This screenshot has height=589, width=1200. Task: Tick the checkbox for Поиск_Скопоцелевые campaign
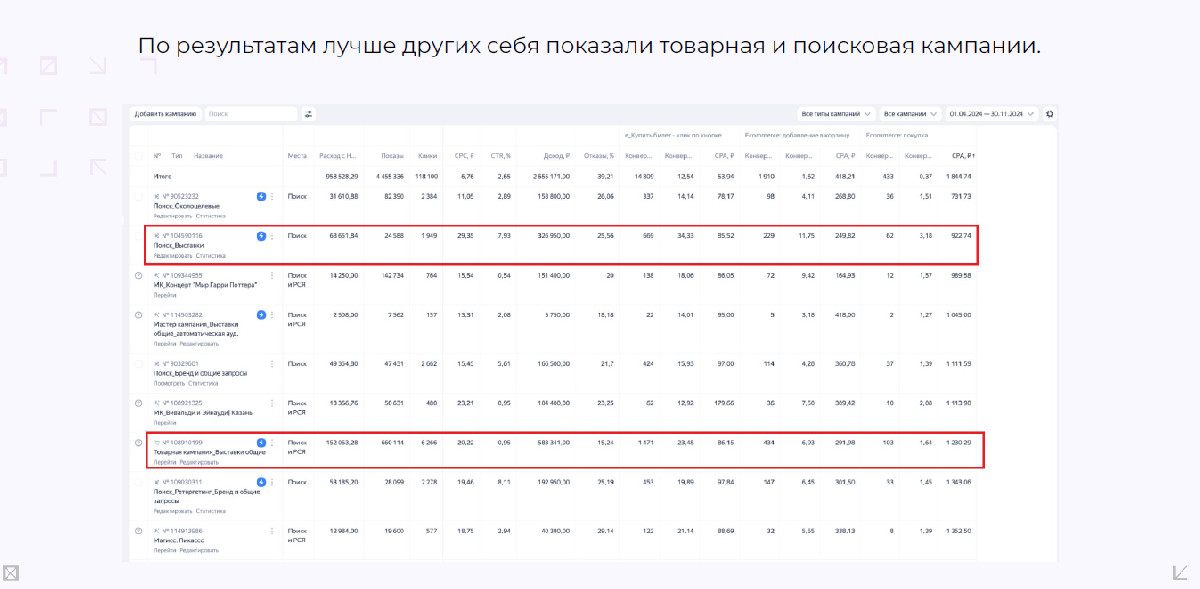point(138,196)
